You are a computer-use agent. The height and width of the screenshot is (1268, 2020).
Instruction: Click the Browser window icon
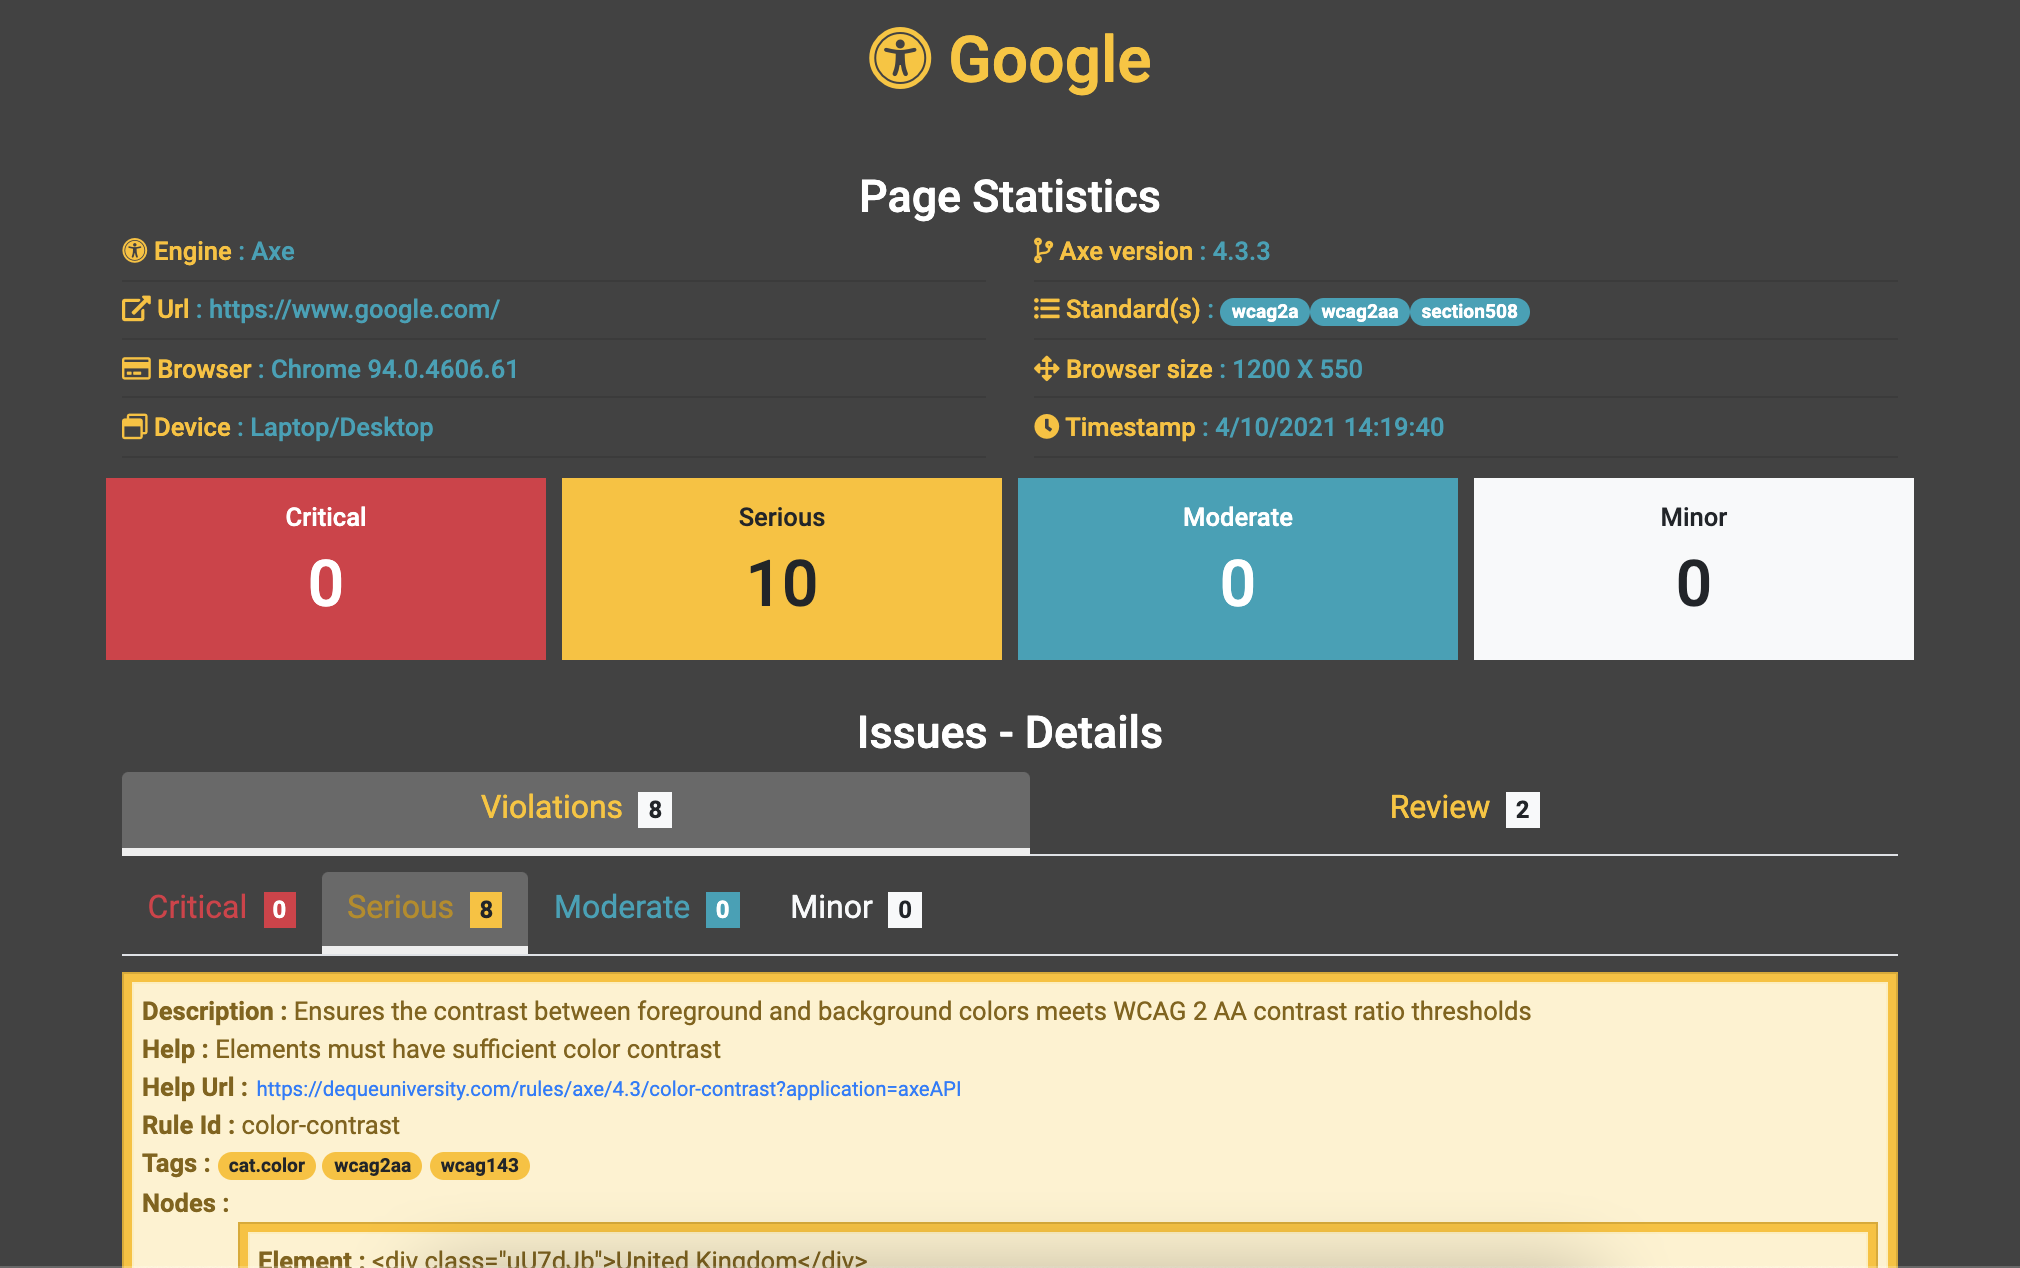pyautogui.click(x=136, y=369)
